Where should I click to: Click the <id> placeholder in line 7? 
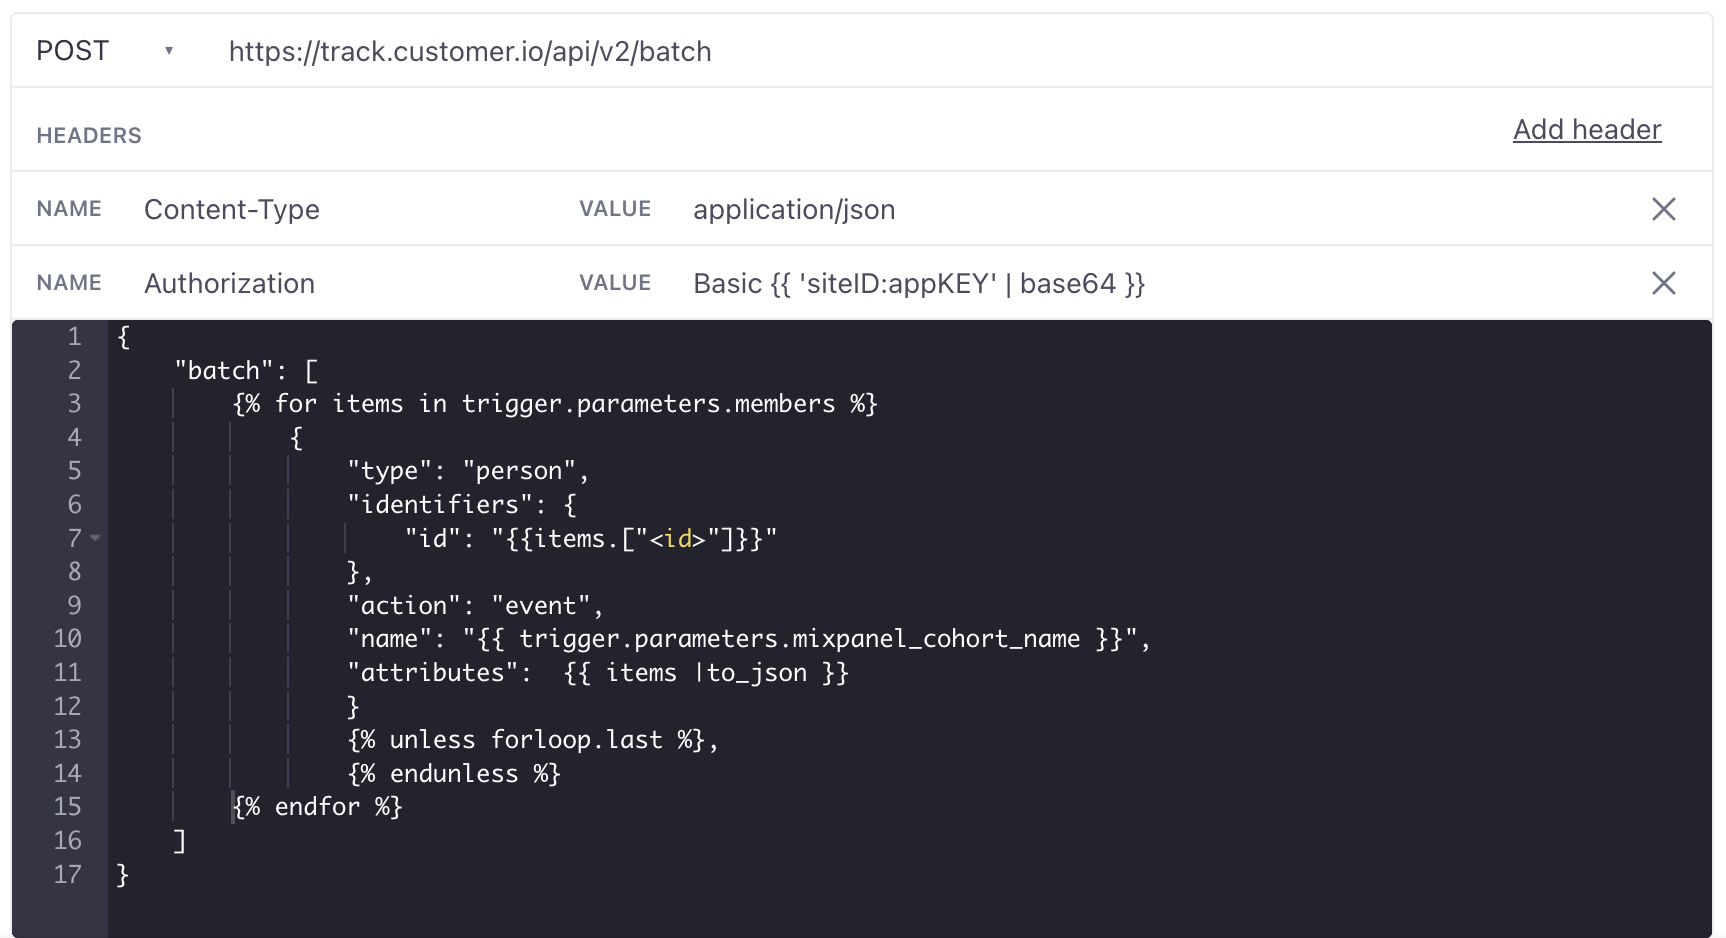[678, 539]
